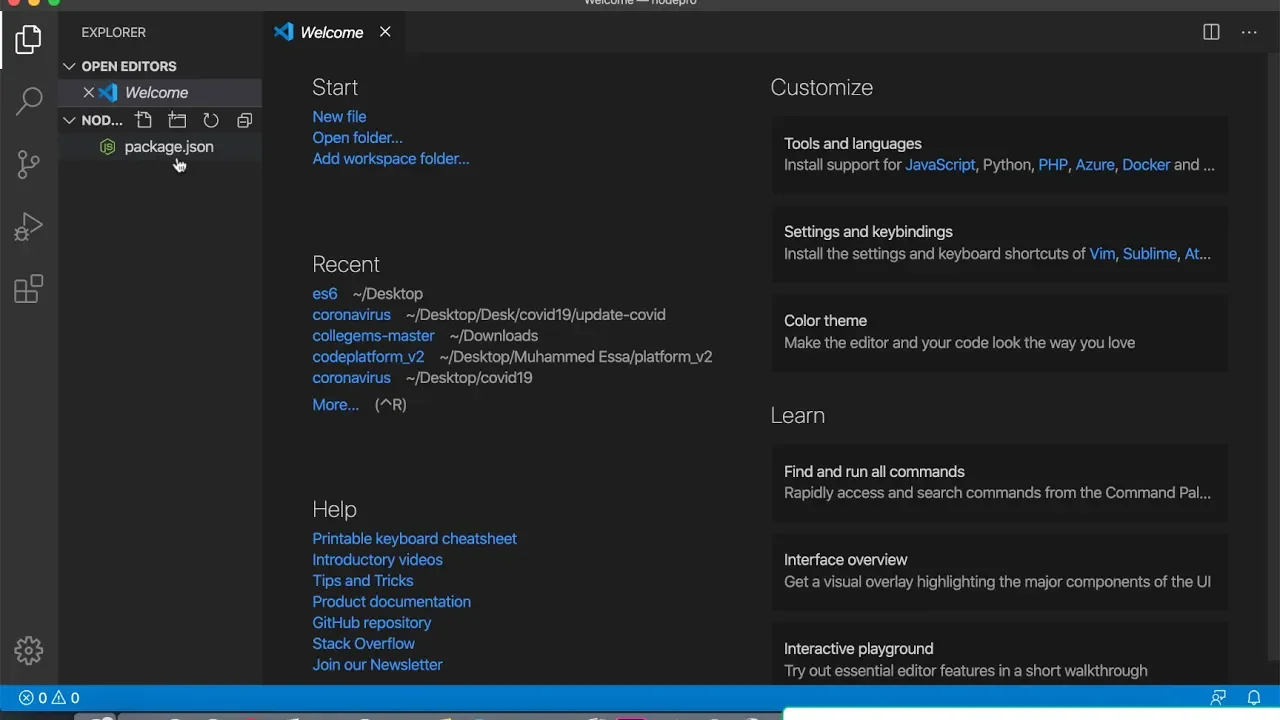Click the New File icon in explorer
1280x720 pixels.
[144, 120]
